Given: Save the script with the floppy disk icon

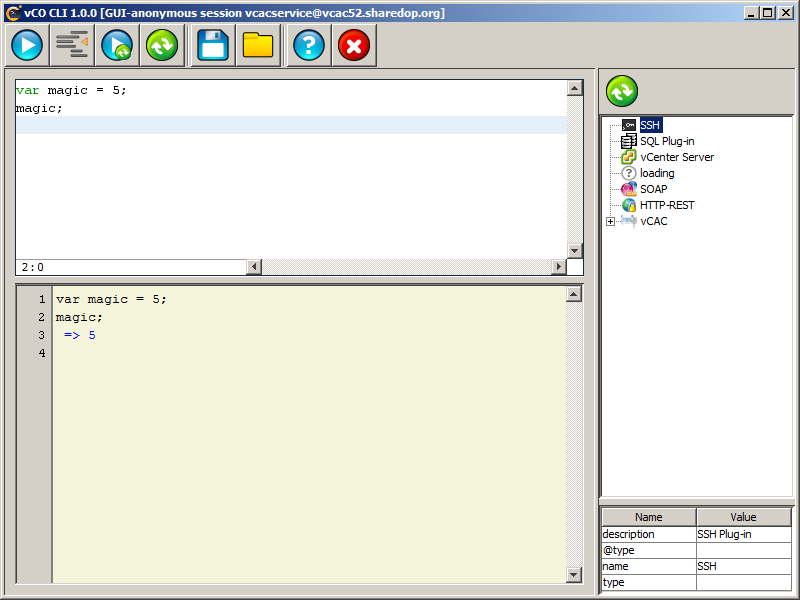Looking at the screenshot, I should 213,46.
